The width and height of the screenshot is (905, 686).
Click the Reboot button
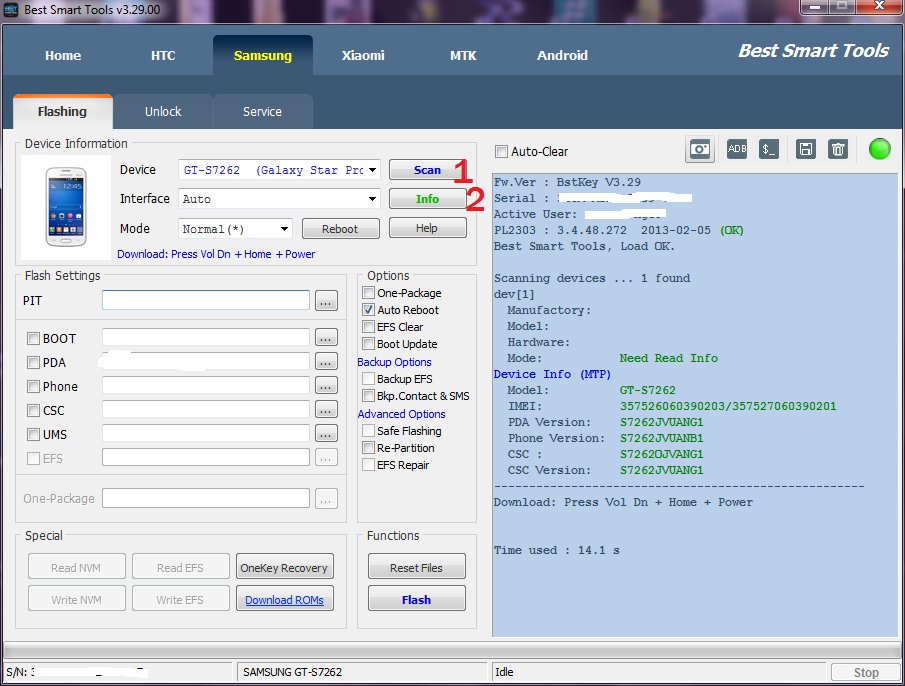(340, 229)
